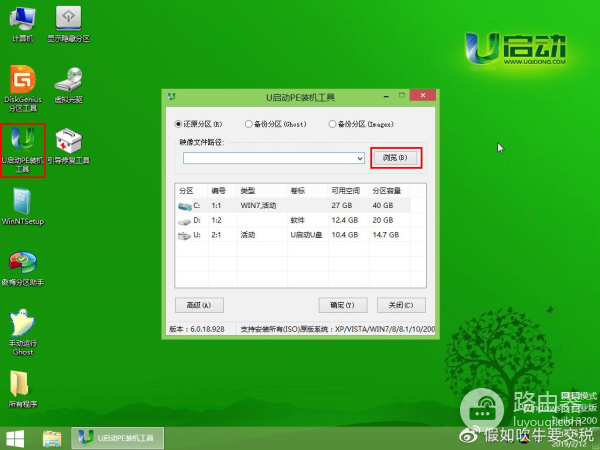
Task: Open the manual Ghost icon
Action: [23, 333]
